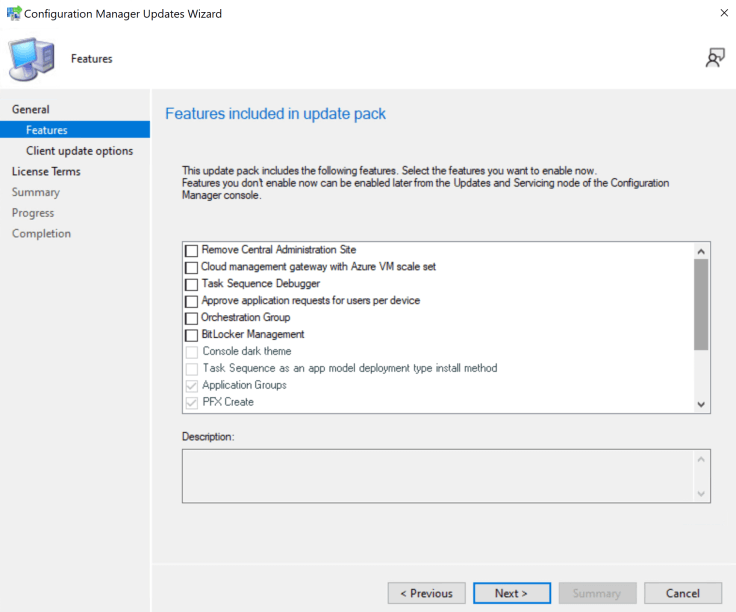The width and height of the screenshot is (736, 612).
Task: Click the PFX Create checkbox
Action: 192,403
